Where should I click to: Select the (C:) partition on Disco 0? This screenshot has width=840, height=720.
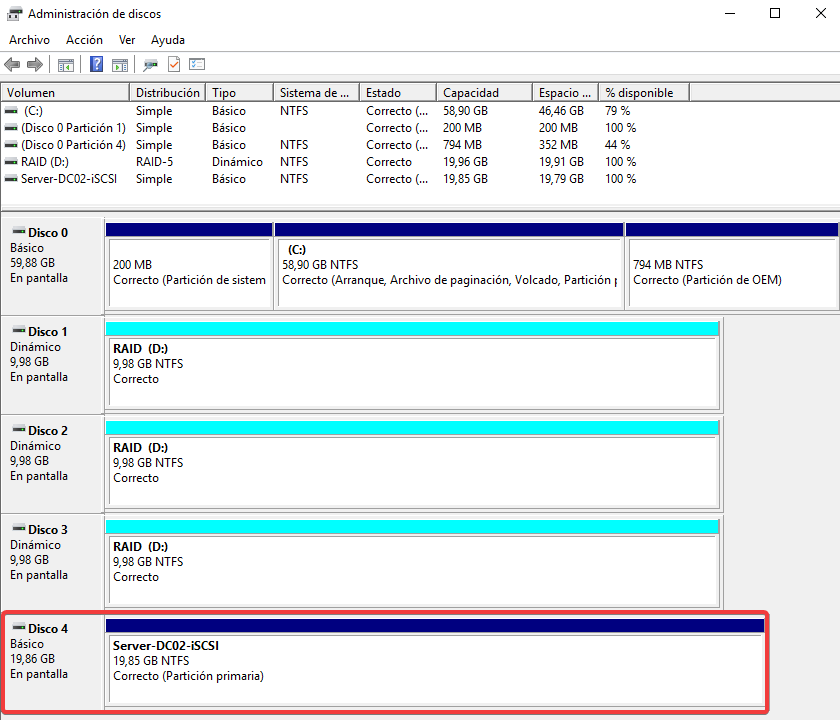pos(448,265)
